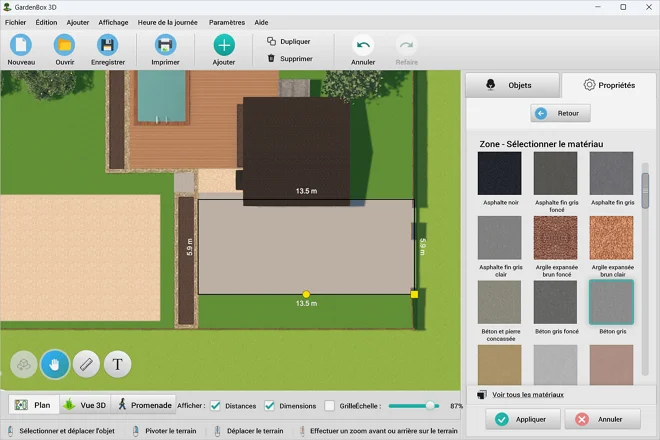Click the Nouveau new project icon

tap(21, 45)
